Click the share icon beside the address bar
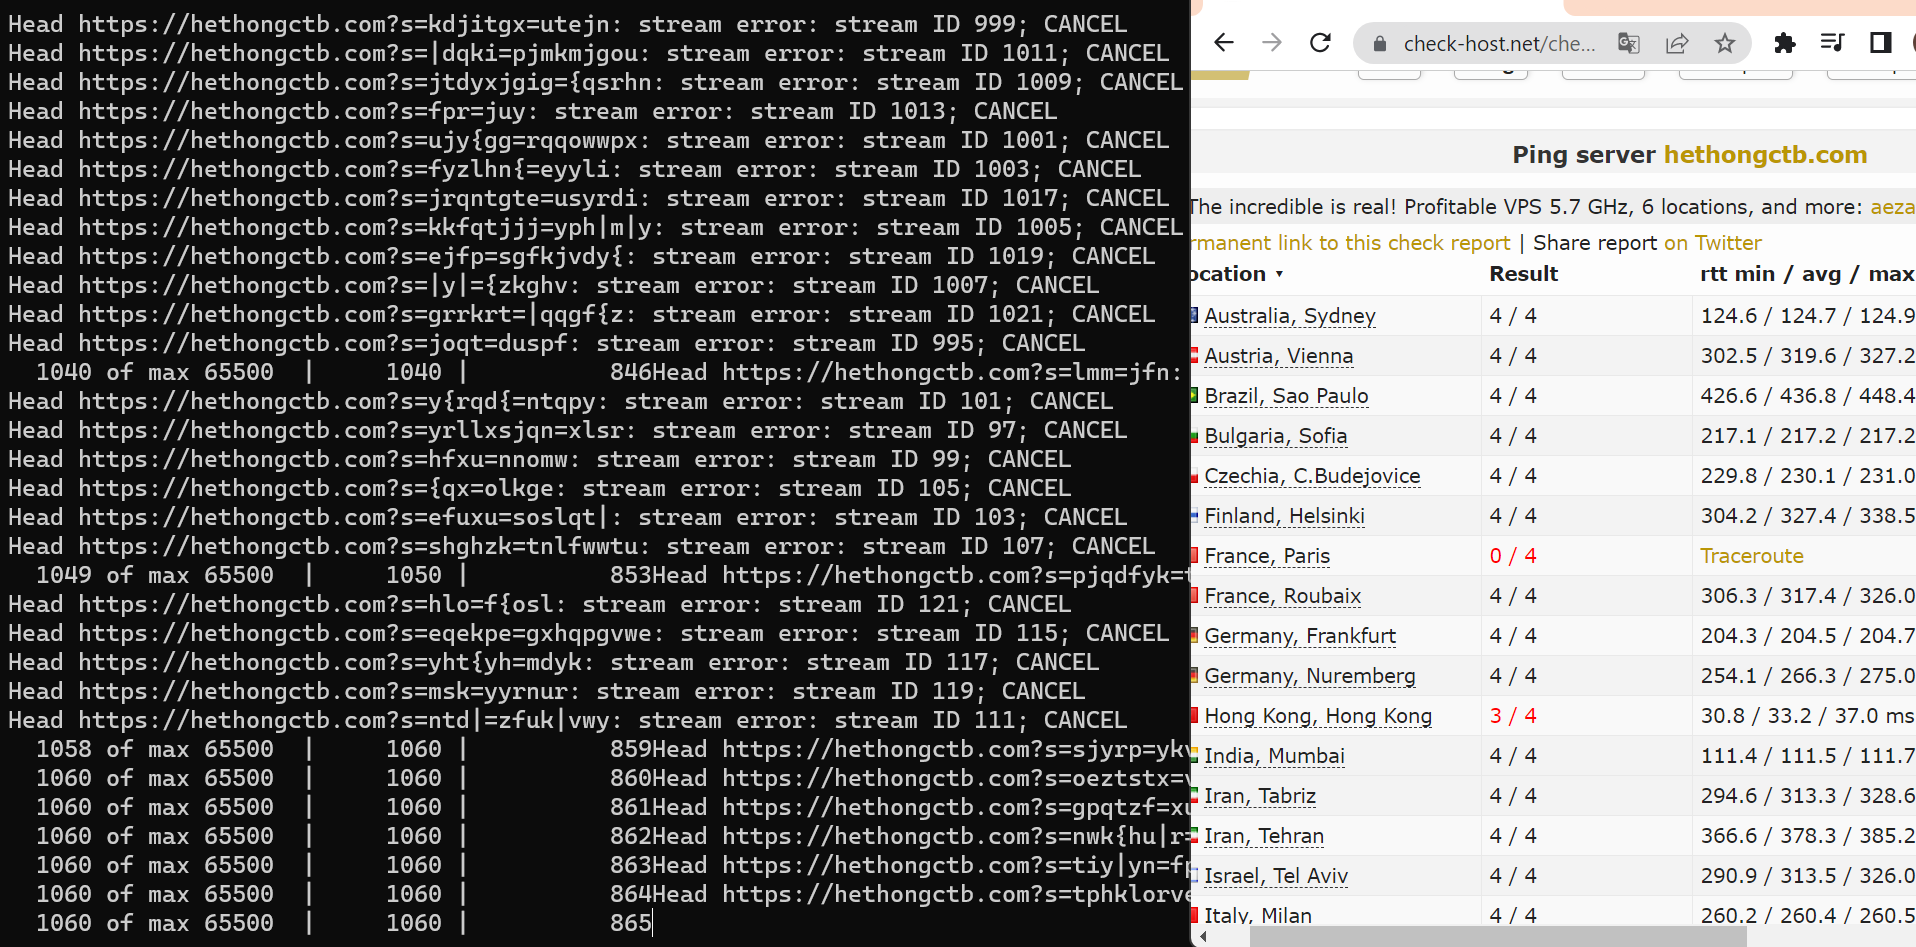The height and width of the screenshot is (947, 1916). tap(1677, 43)
